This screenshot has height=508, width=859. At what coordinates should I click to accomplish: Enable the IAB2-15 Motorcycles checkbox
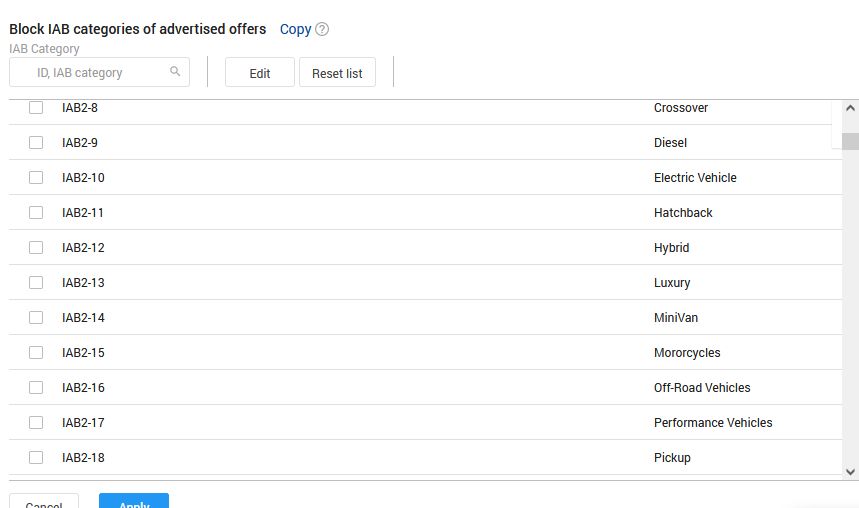tap(36, 353)
